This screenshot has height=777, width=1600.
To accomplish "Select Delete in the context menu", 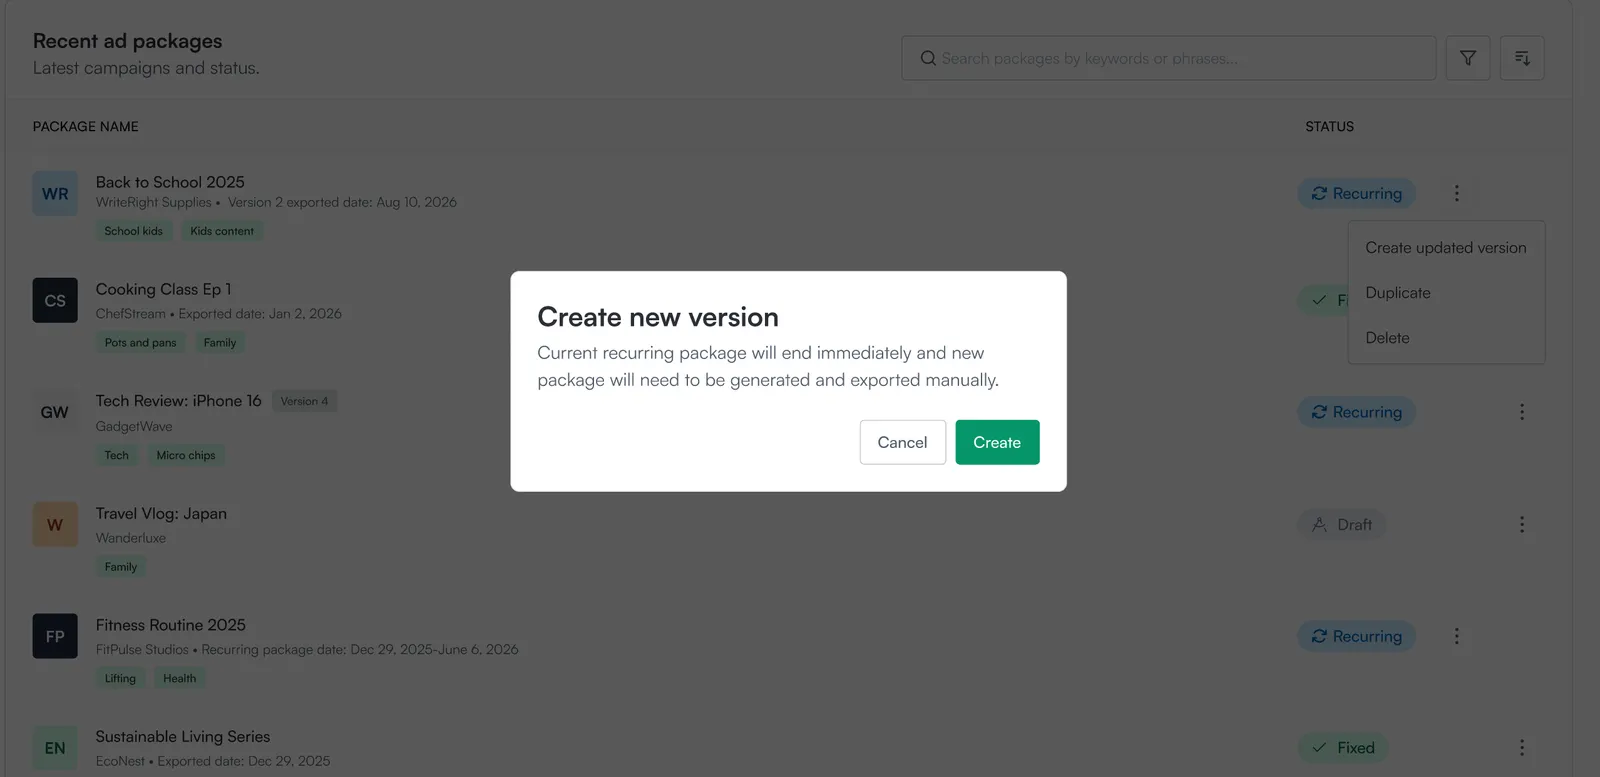I will tap(1387, 338).
